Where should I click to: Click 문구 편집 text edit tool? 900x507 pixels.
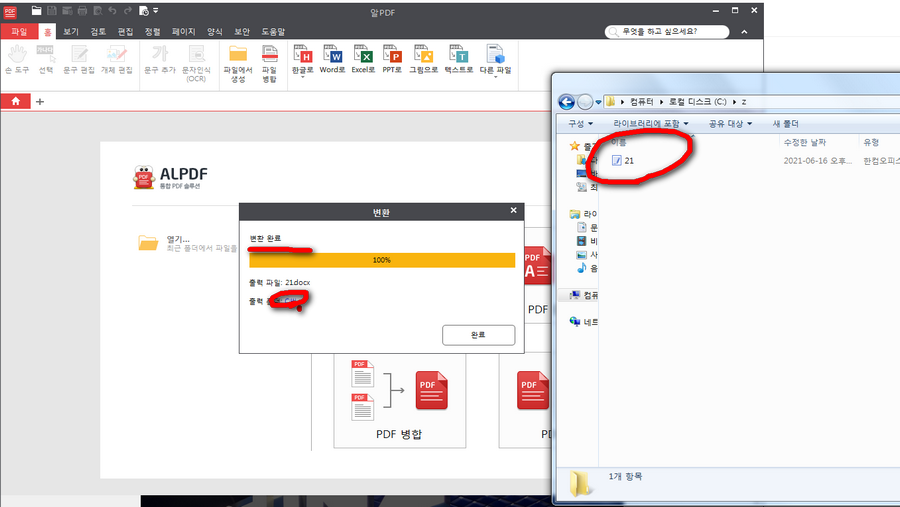[x=79, y=59]
